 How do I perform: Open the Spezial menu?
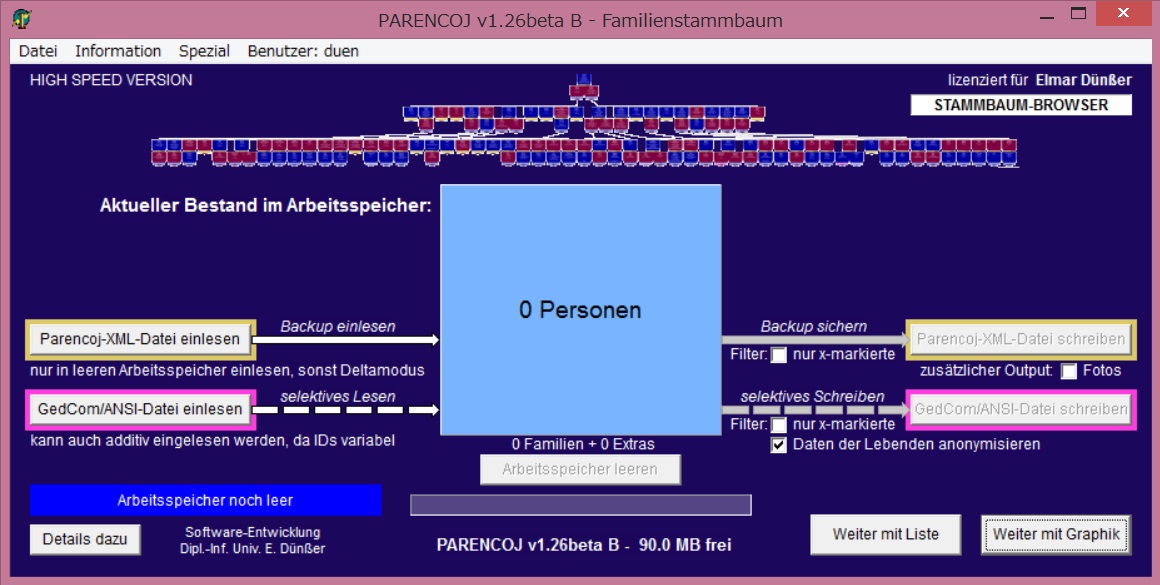[204, 51]
